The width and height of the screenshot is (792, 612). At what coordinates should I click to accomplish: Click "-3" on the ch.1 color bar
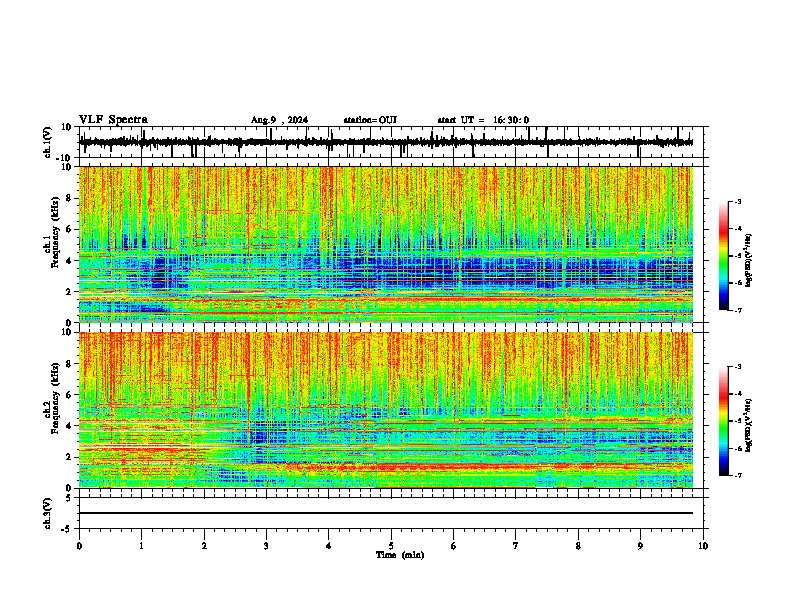pos(738,202)
